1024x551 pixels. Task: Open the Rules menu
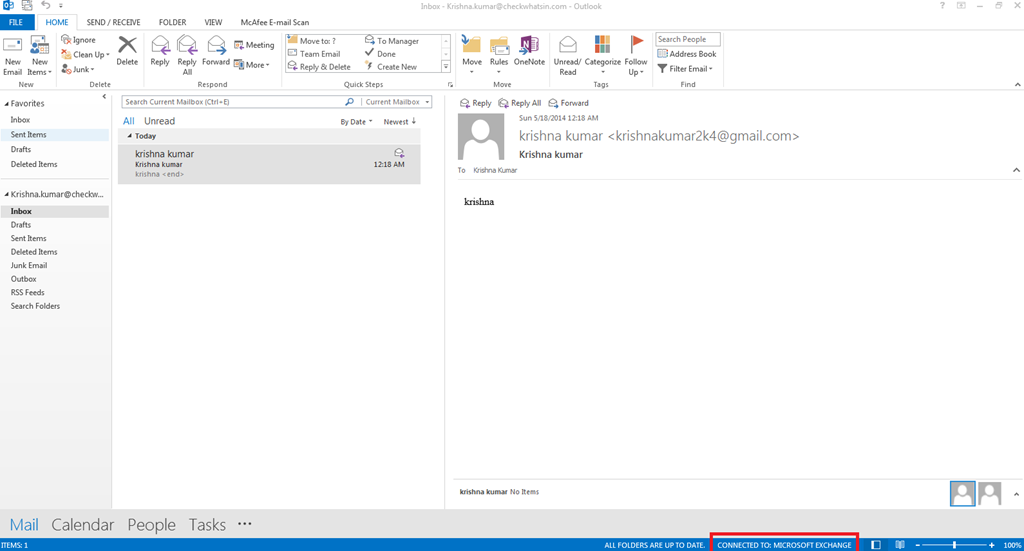click(x=499, y=55)
